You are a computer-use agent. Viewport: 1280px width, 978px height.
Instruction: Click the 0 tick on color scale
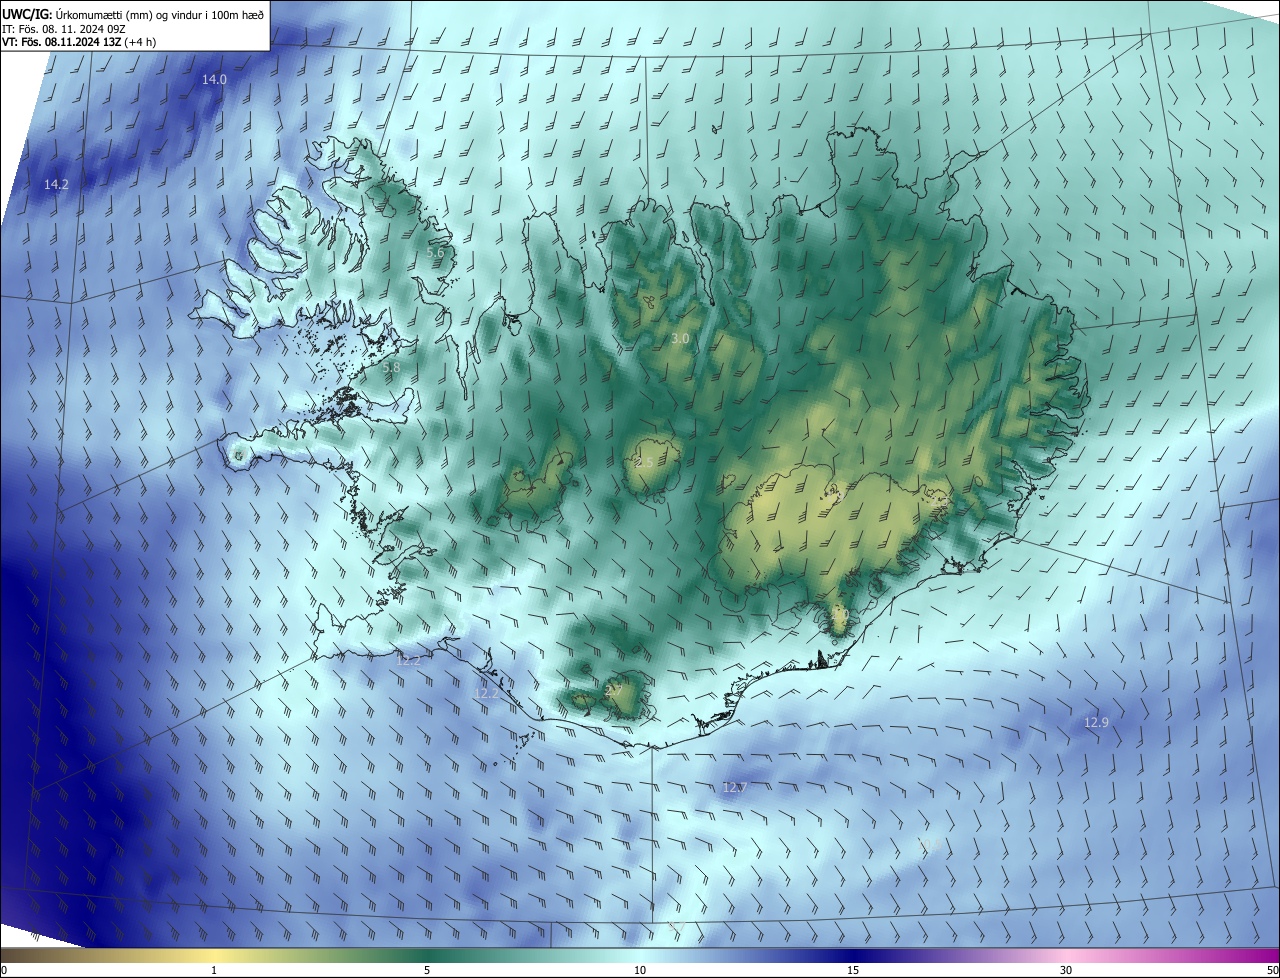point(4,970)
